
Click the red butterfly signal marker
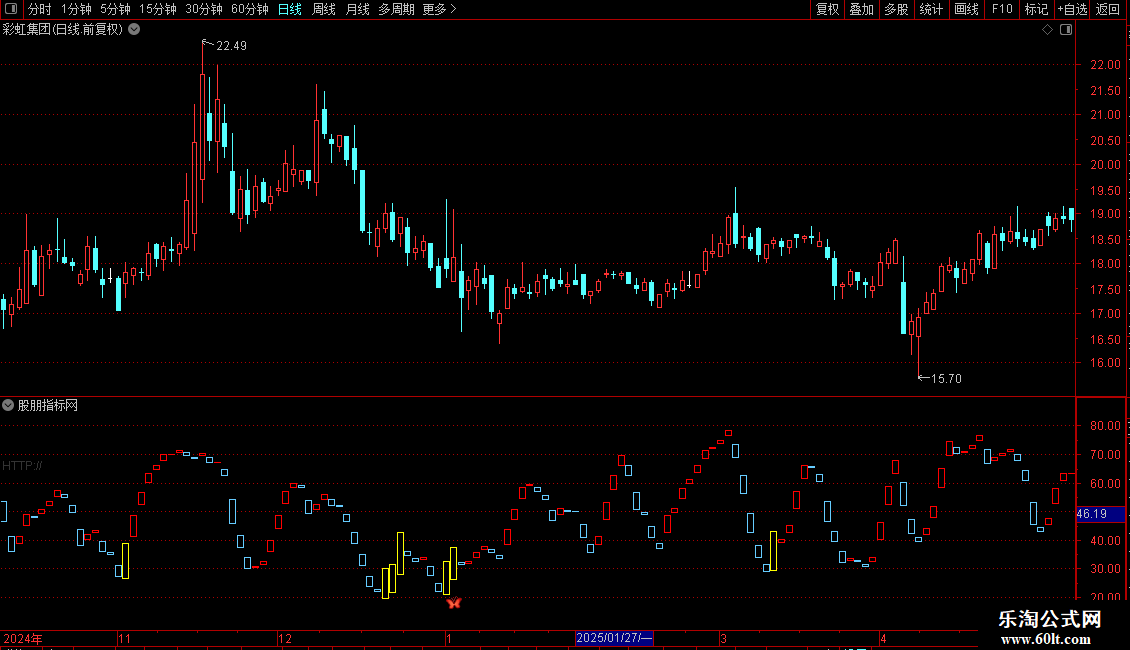click(x=453, y=603)
